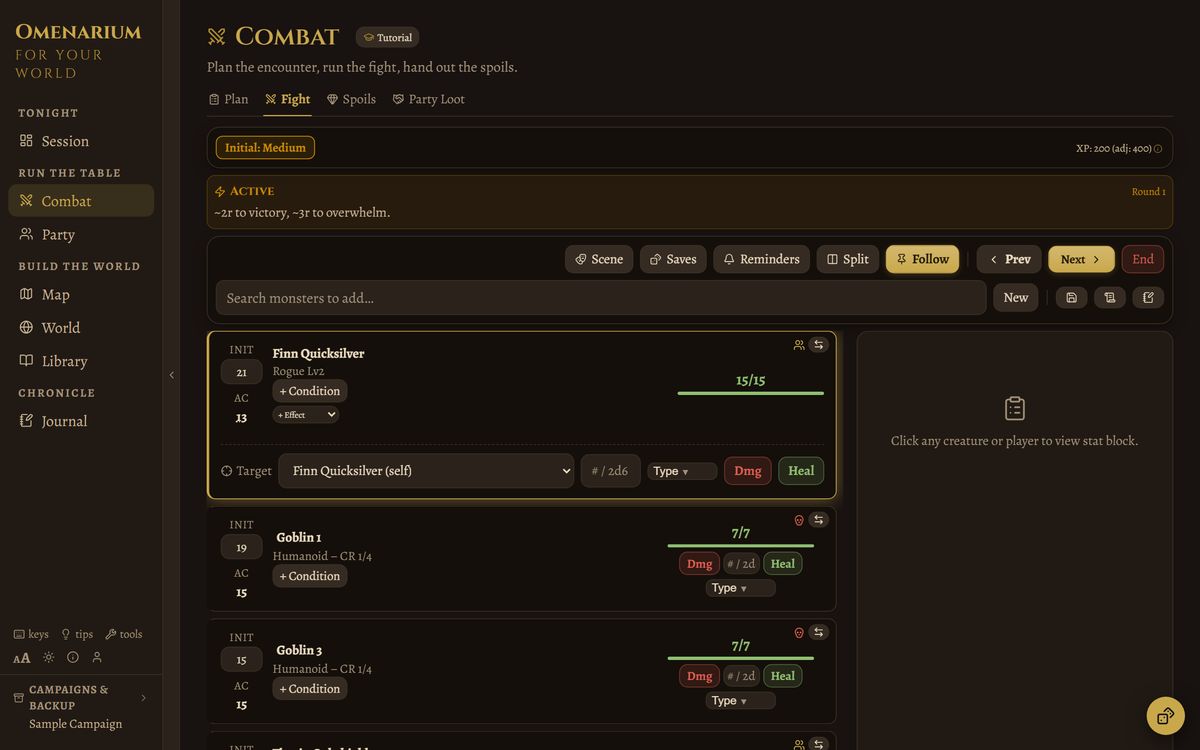Open the tools wrench menu
The width and height of the screenshot is (1200, 750).
[x=124, y=634]
